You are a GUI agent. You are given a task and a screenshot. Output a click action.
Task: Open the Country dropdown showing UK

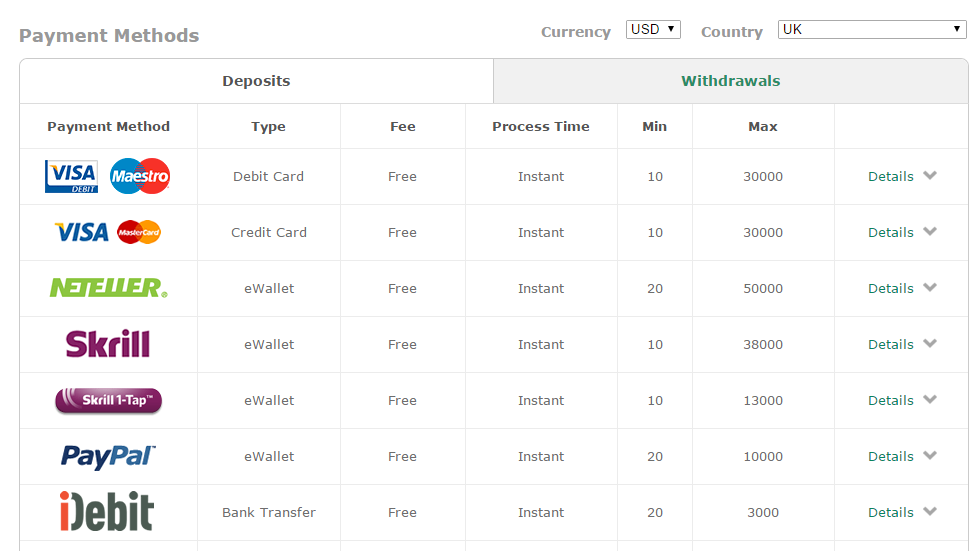click(872, 30)
